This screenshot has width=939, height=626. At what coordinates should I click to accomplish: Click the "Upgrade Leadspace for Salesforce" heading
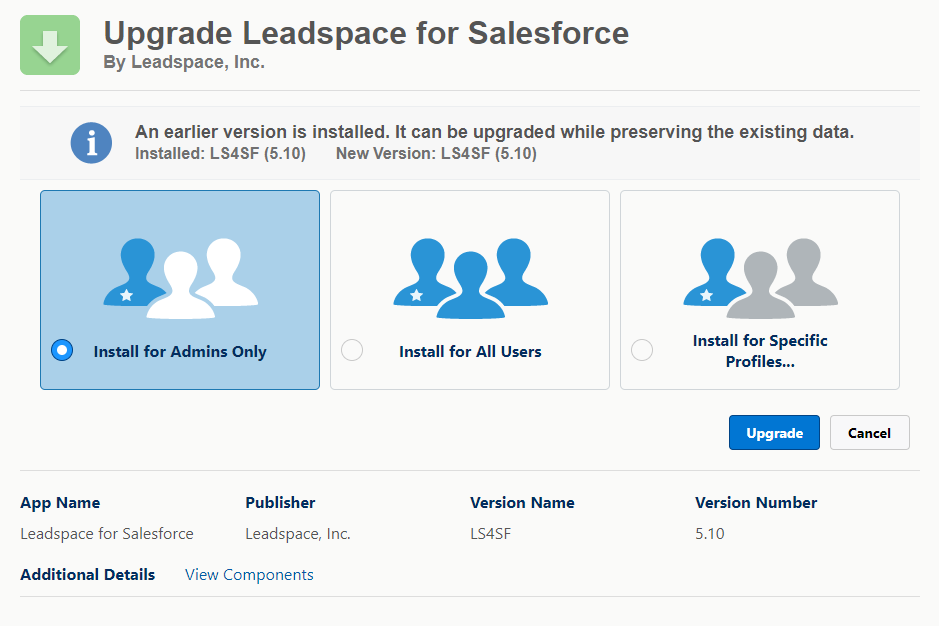point(366,33)
